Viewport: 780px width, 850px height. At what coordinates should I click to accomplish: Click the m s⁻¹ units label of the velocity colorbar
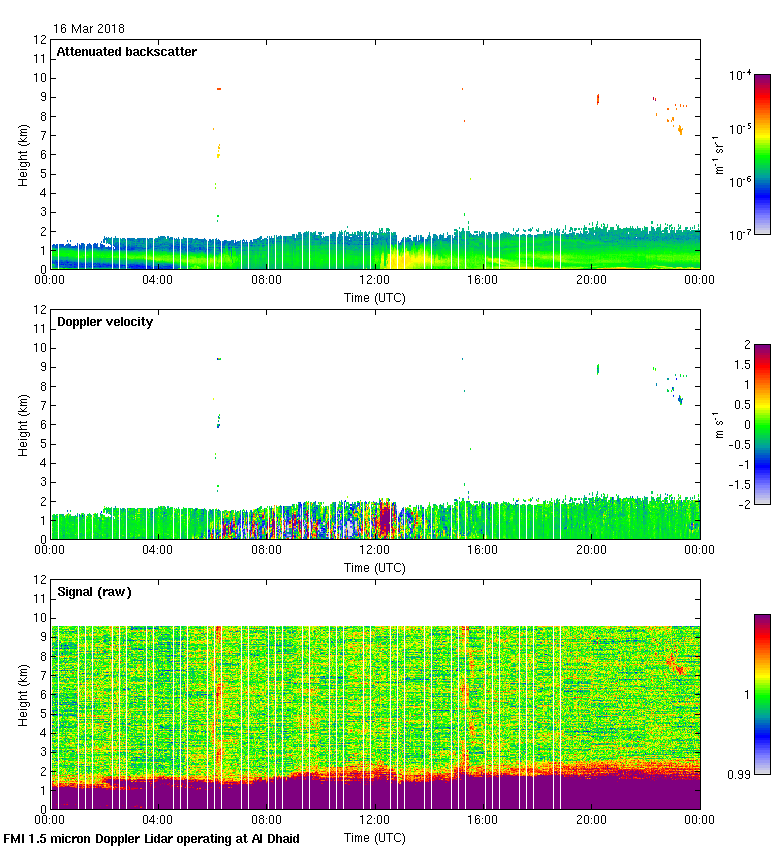[719, 425]
